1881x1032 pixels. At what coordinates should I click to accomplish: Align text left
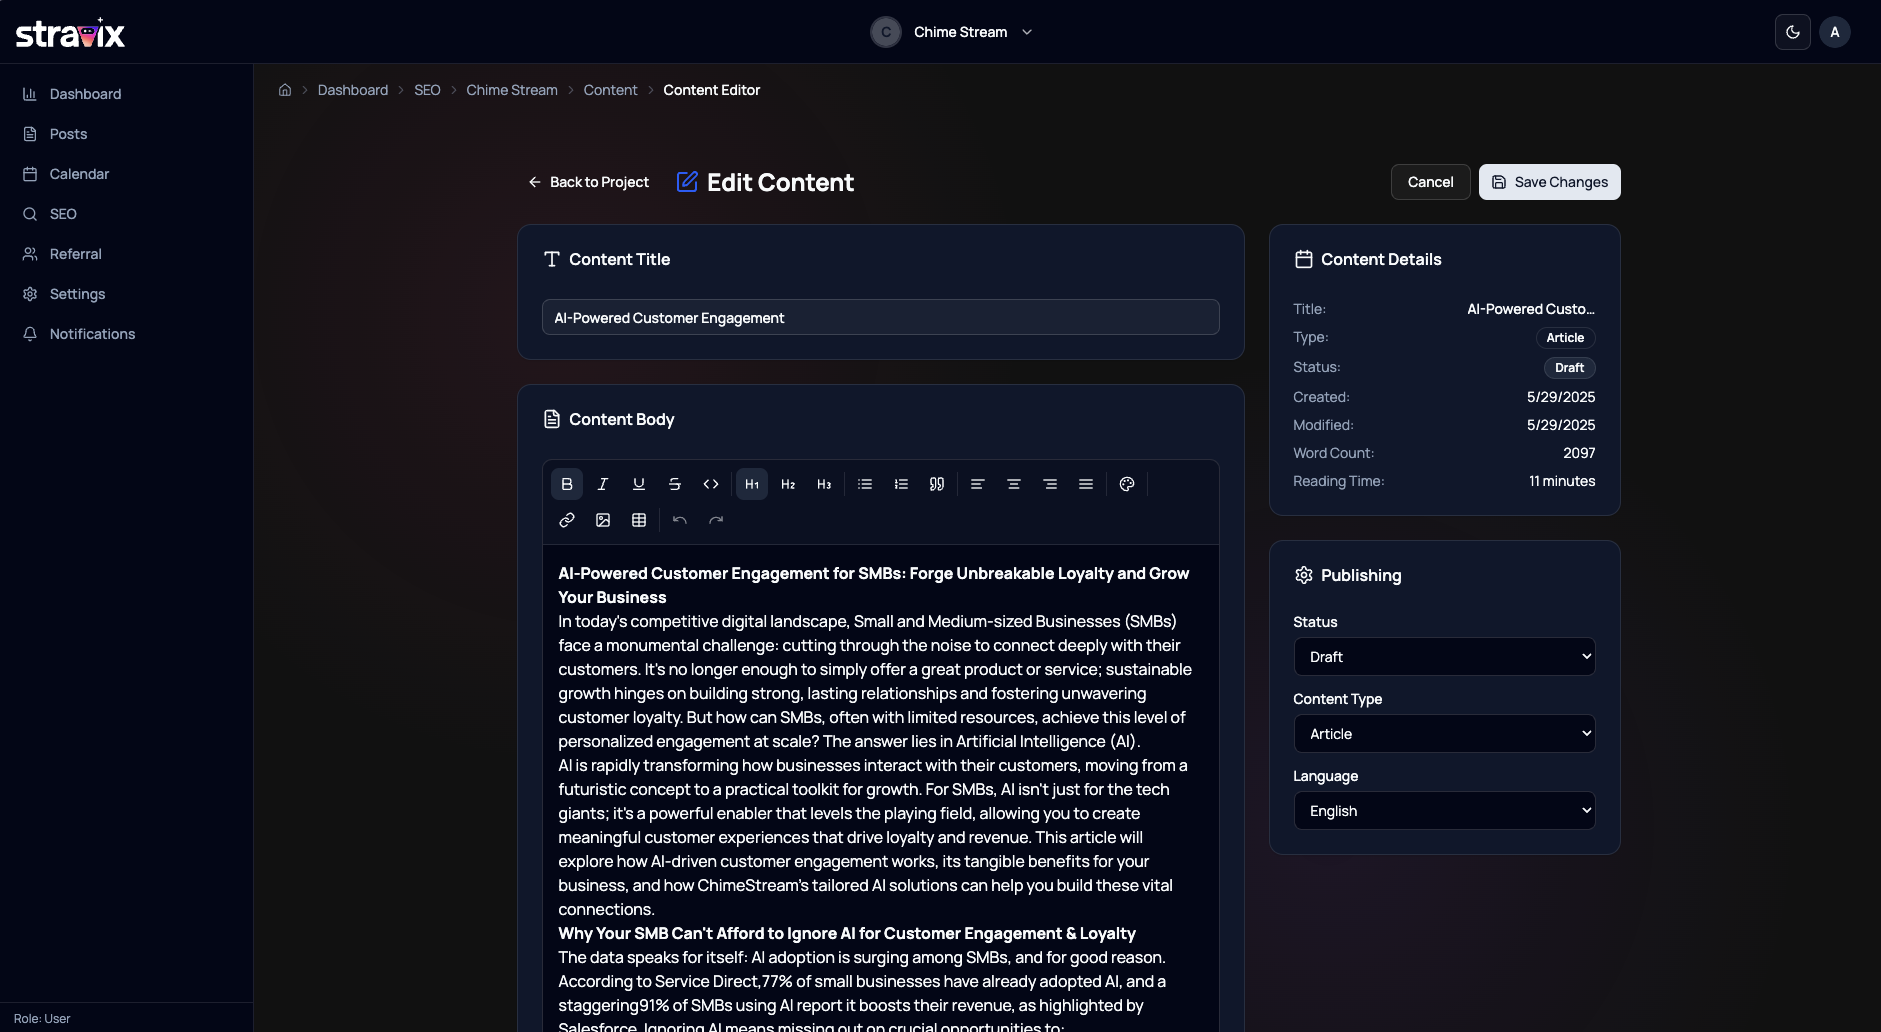(978, 484)
